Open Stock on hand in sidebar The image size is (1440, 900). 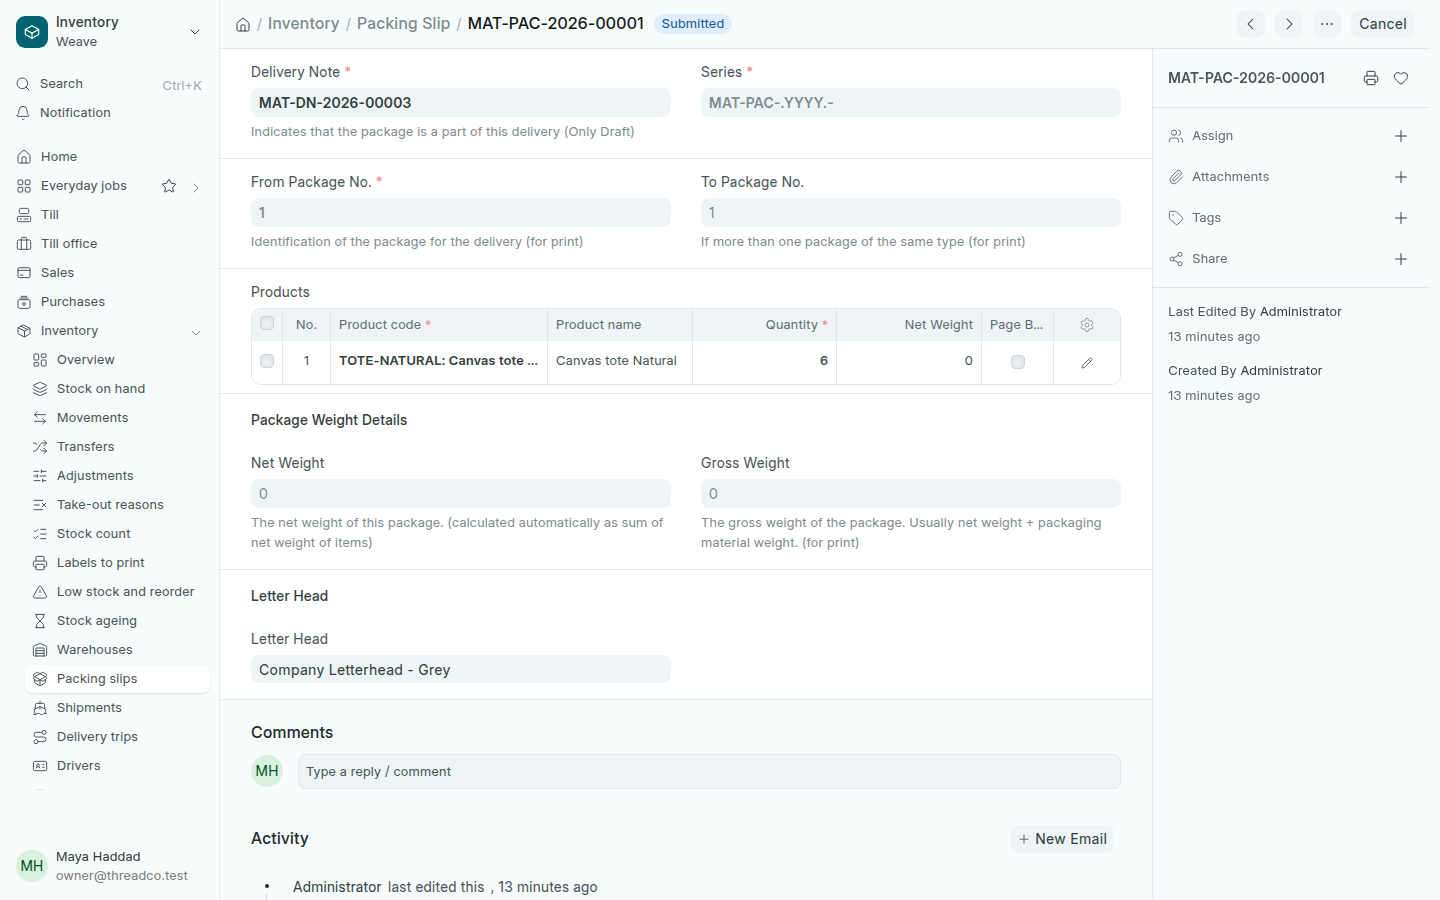(117, 389)
